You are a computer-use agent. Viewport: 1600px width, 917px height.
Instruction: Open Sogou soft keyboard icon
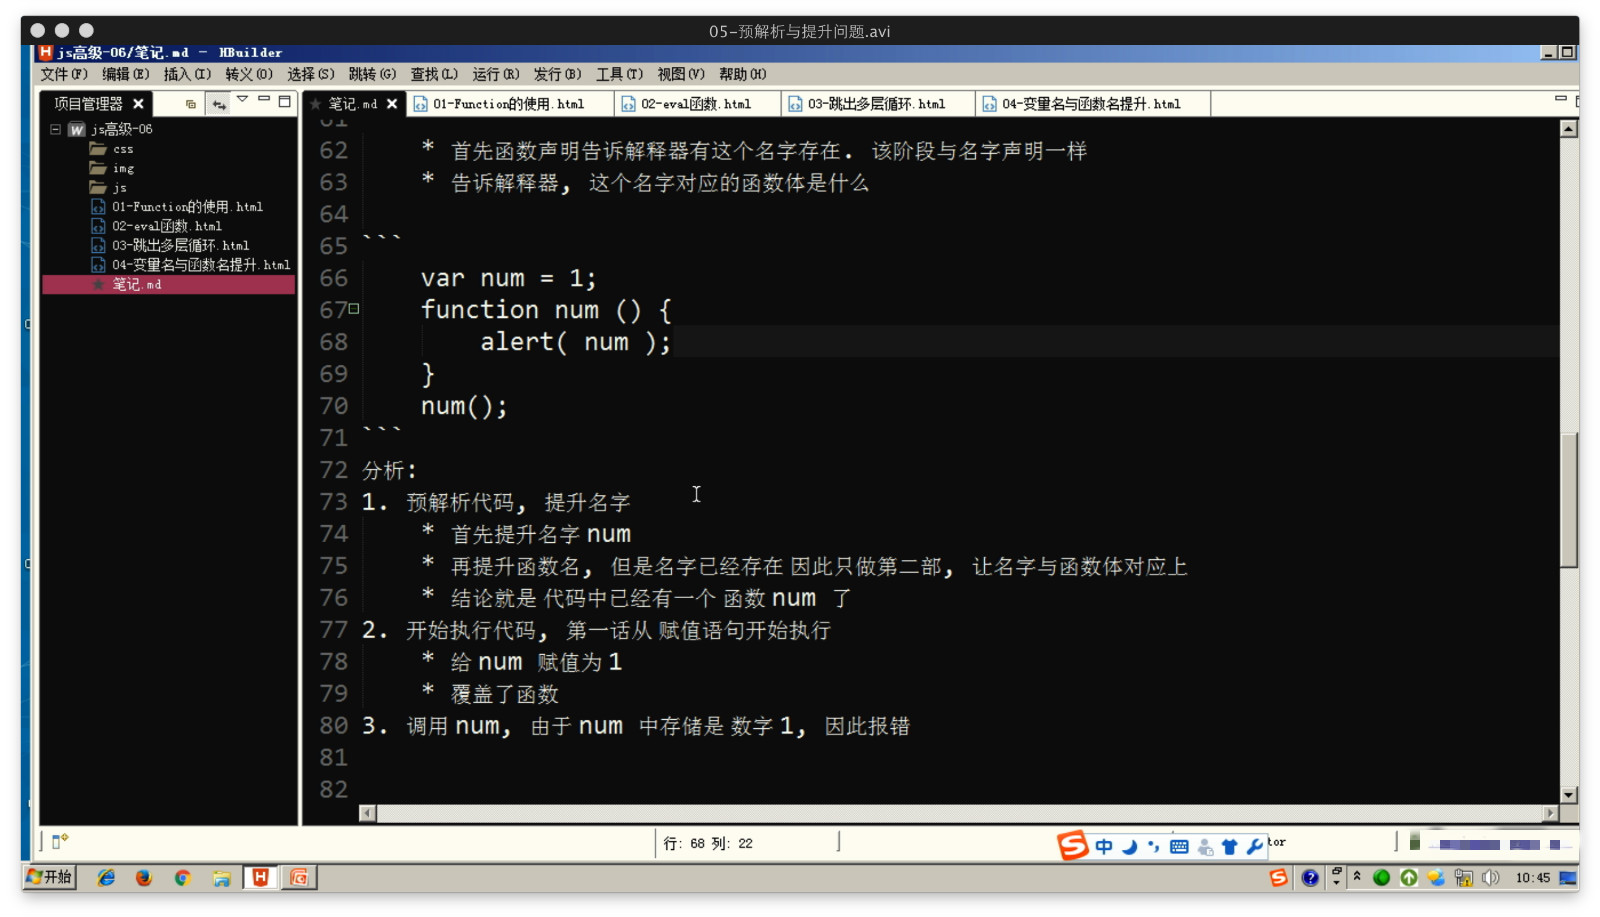pos(1179,846)
